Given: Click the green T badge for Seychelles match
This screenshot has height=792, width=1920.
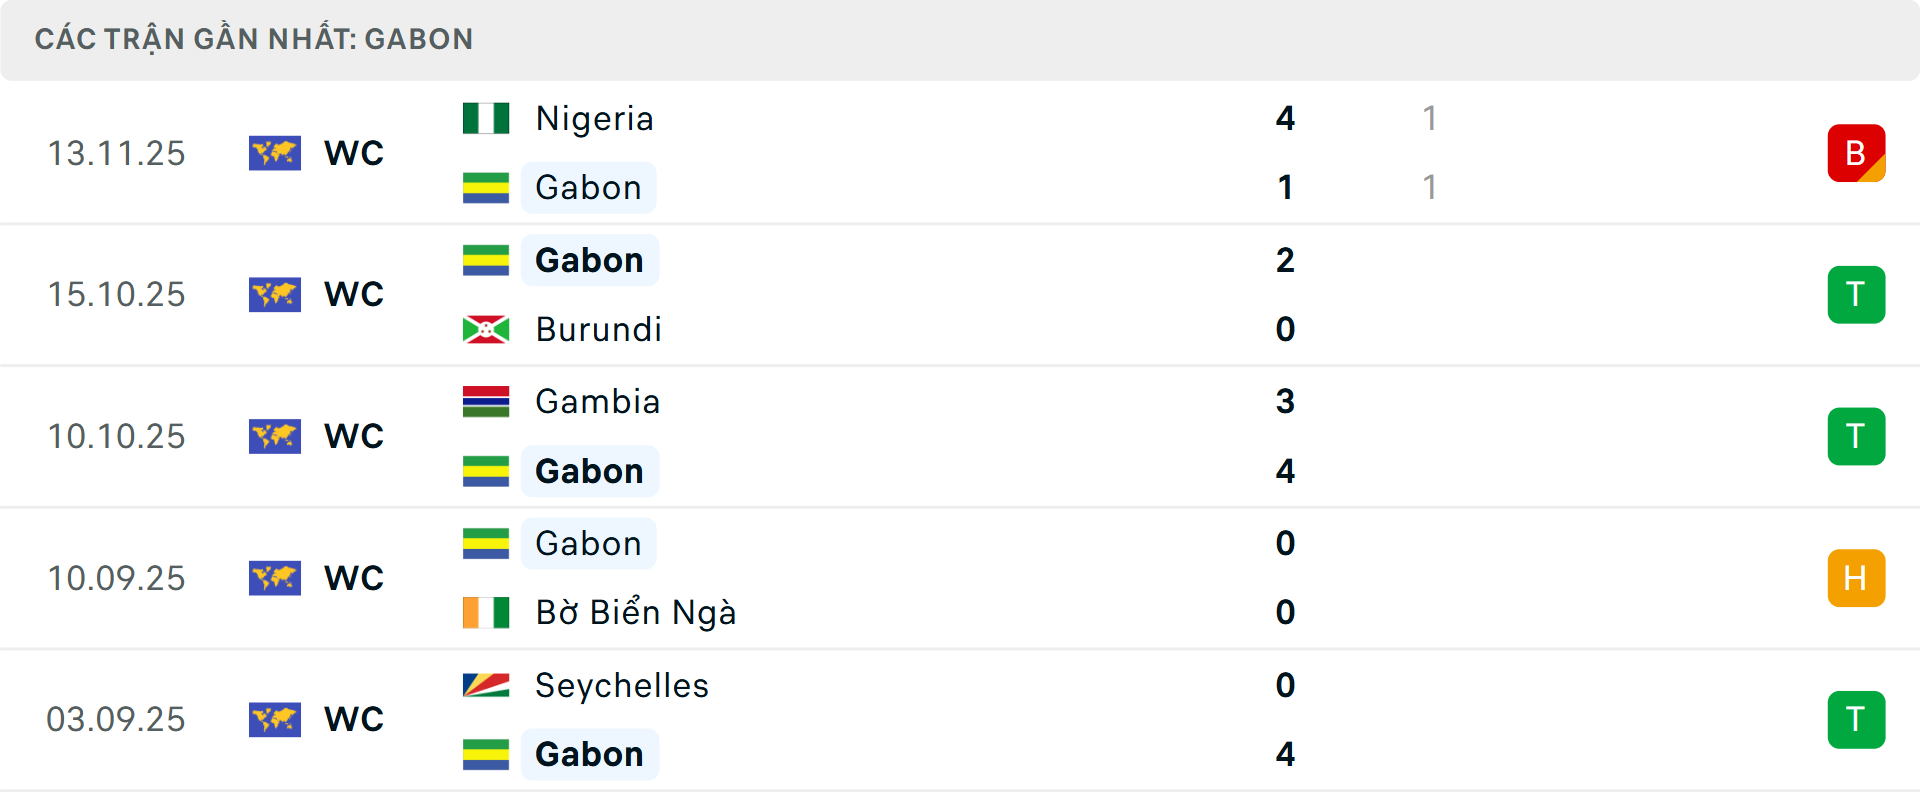Looking at the screenshot, I should [x=1857, y=719].
